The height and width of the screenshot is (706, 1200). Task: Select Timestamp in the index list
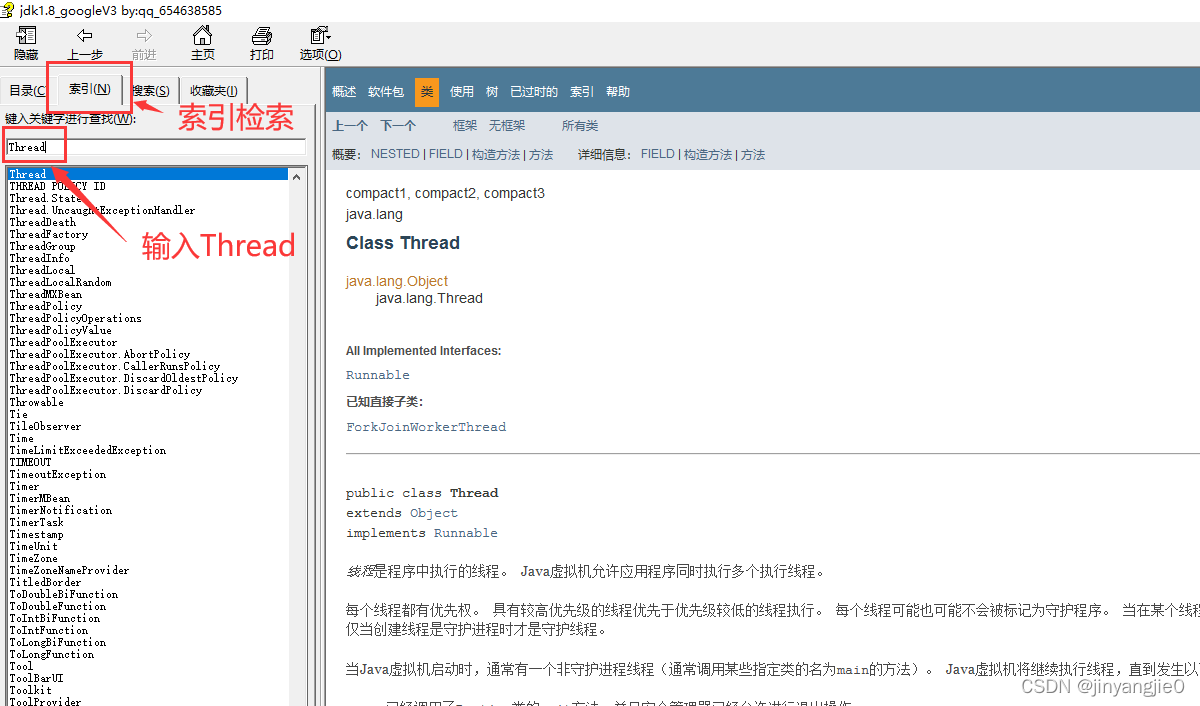pos(37,534)
